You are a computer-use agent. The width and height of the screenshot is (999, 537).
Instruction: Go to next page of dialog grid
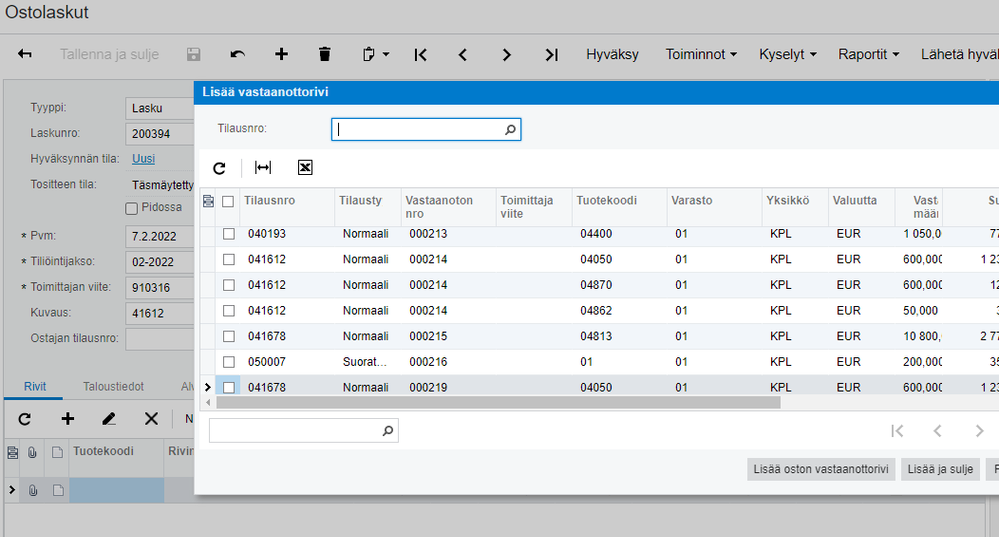point(979,431)
